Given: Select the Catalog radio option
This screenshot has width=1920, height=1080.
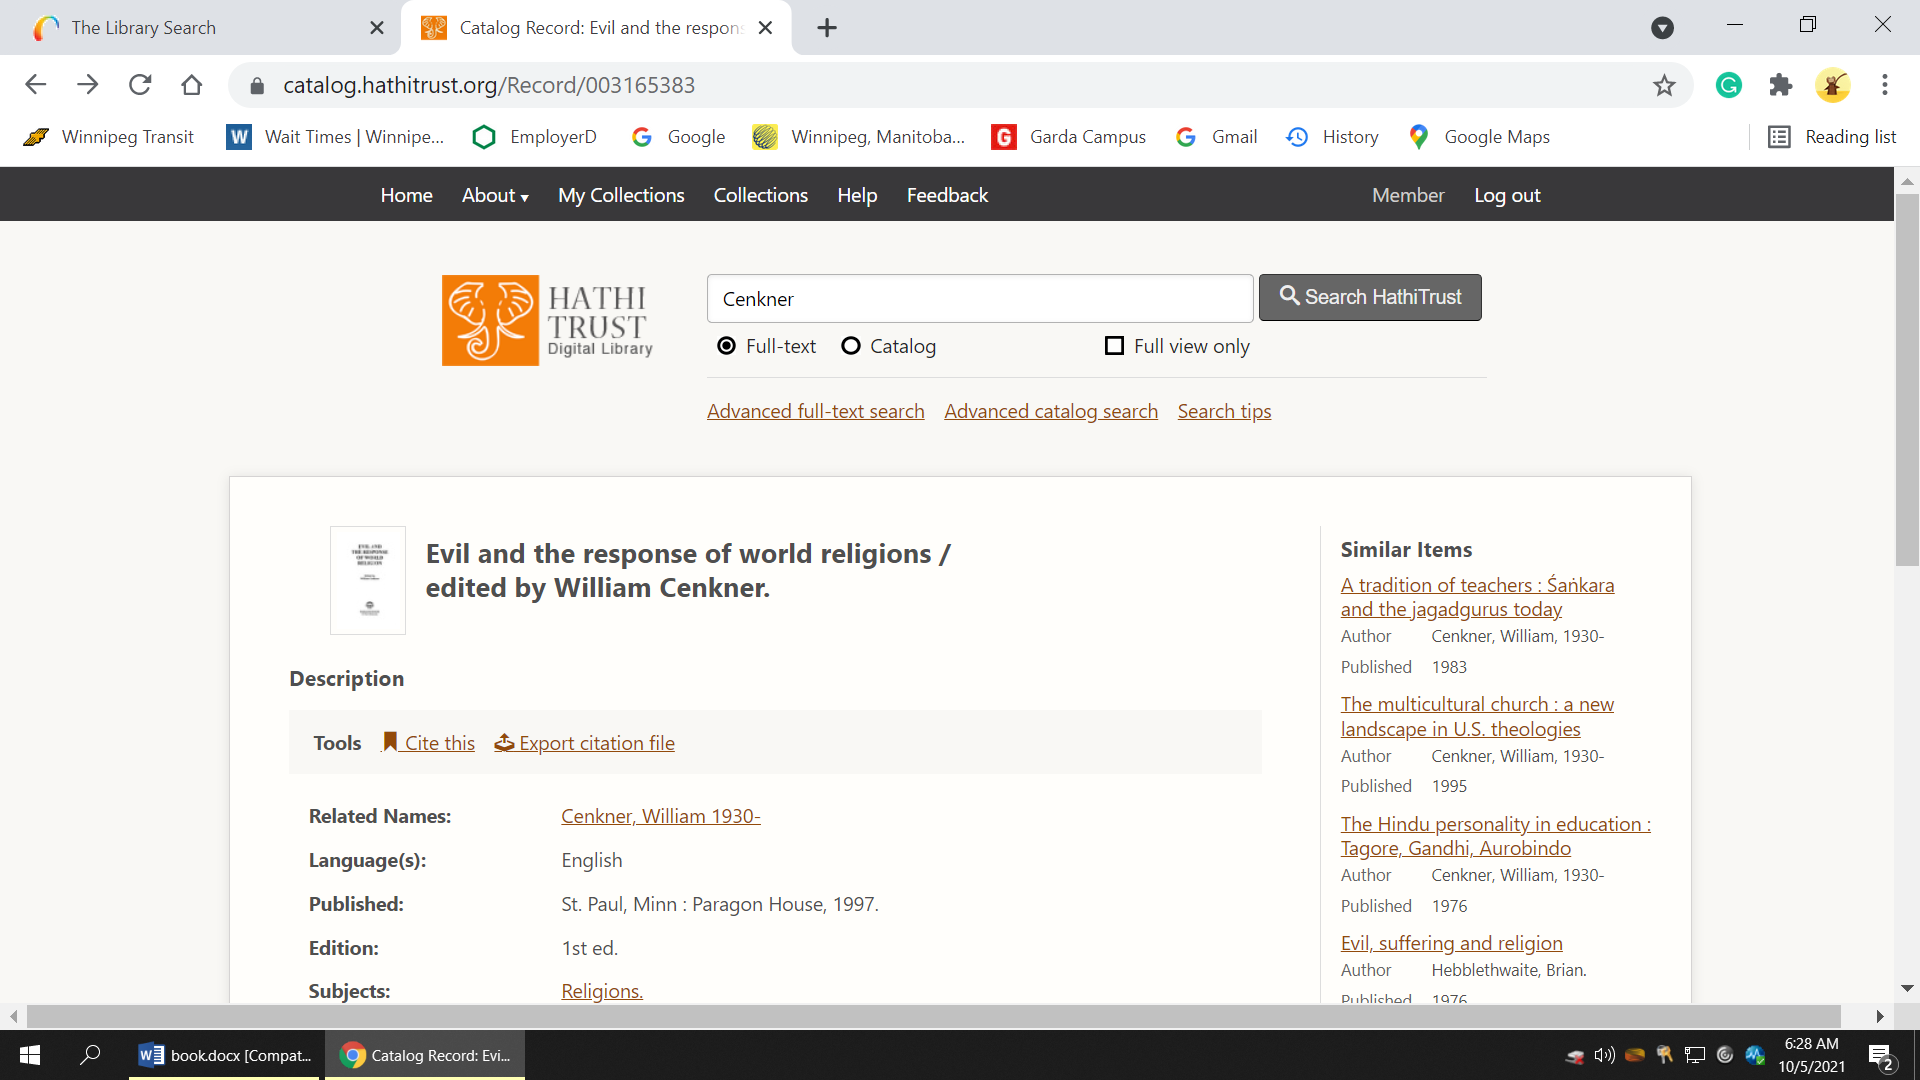Looking at the screenshot, I should pos(851,346).
